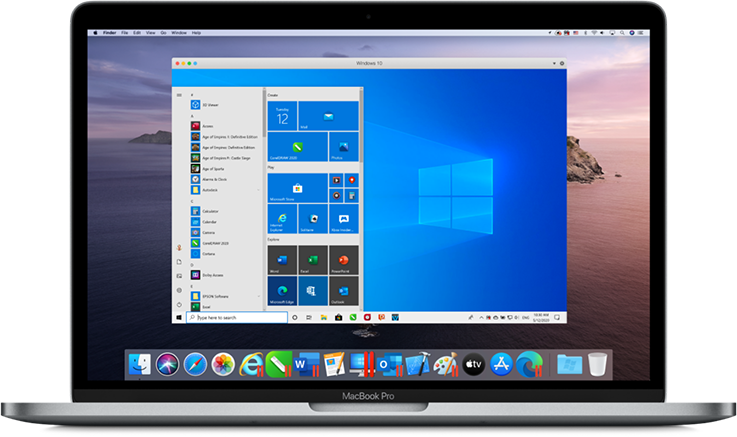Open Photos app in the dock
Image resolution: width=737 pixels, height=437 pixels.
[x=223, y=365]
